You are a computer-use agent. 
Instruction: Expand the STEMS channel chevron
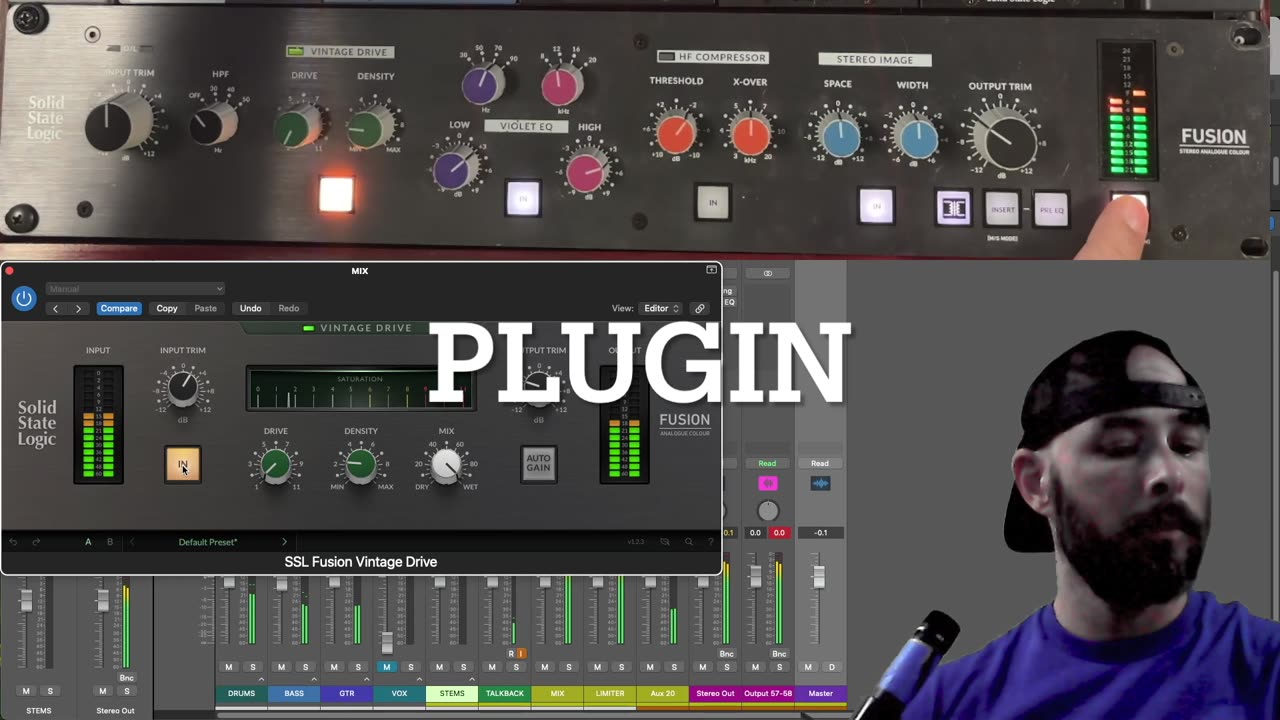tap(472, 679)
